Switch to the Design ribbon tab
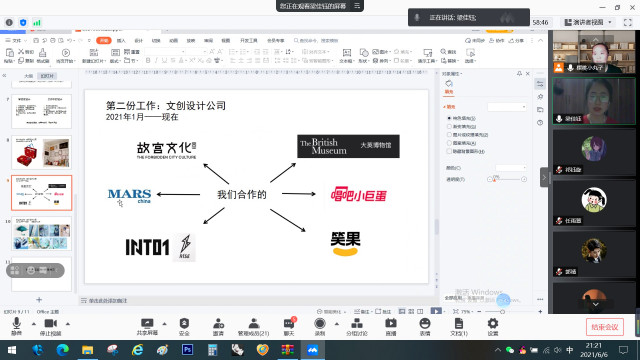 click(x=139, y=40)
